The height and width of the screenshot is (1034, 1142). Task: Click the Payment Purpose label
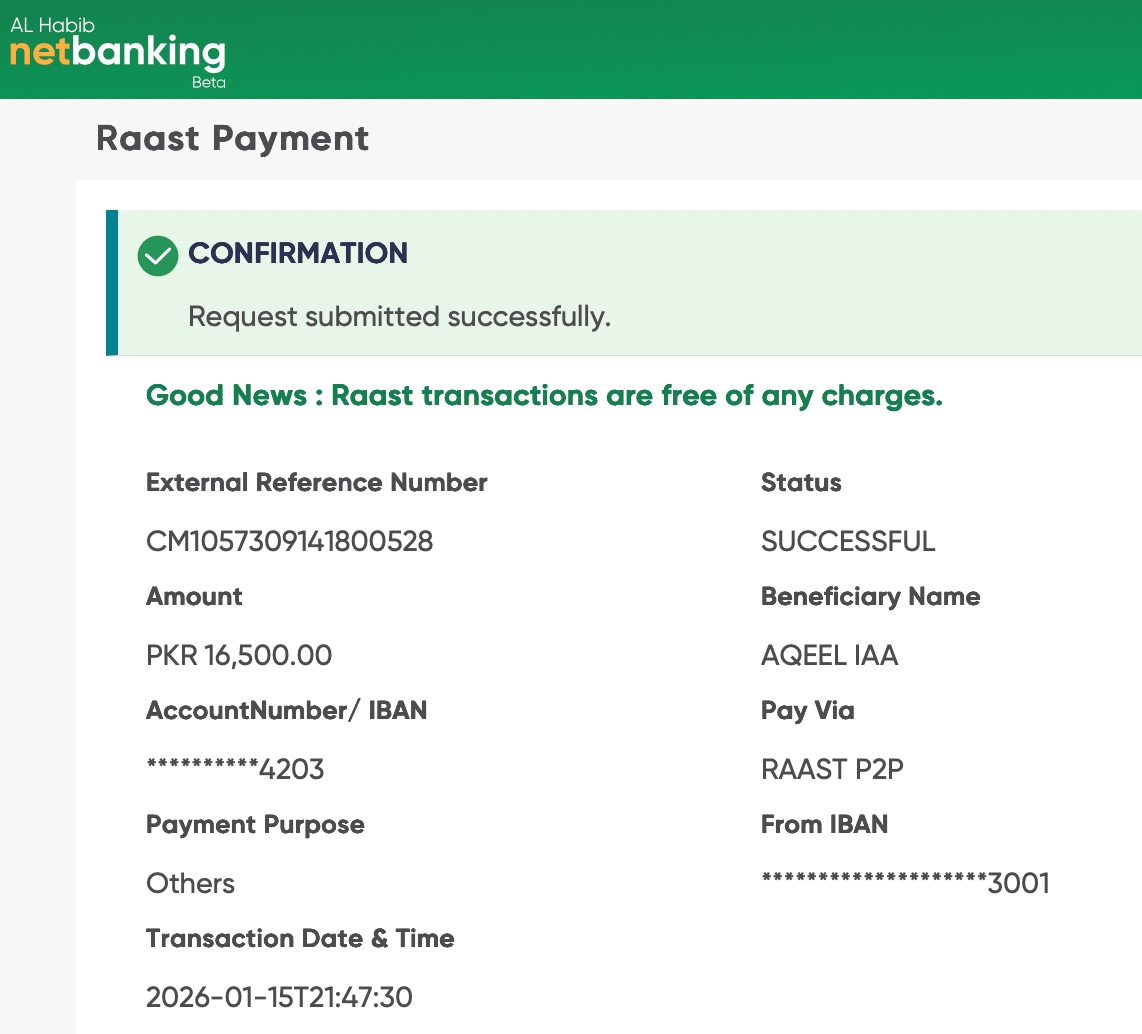tap(255, 825)
